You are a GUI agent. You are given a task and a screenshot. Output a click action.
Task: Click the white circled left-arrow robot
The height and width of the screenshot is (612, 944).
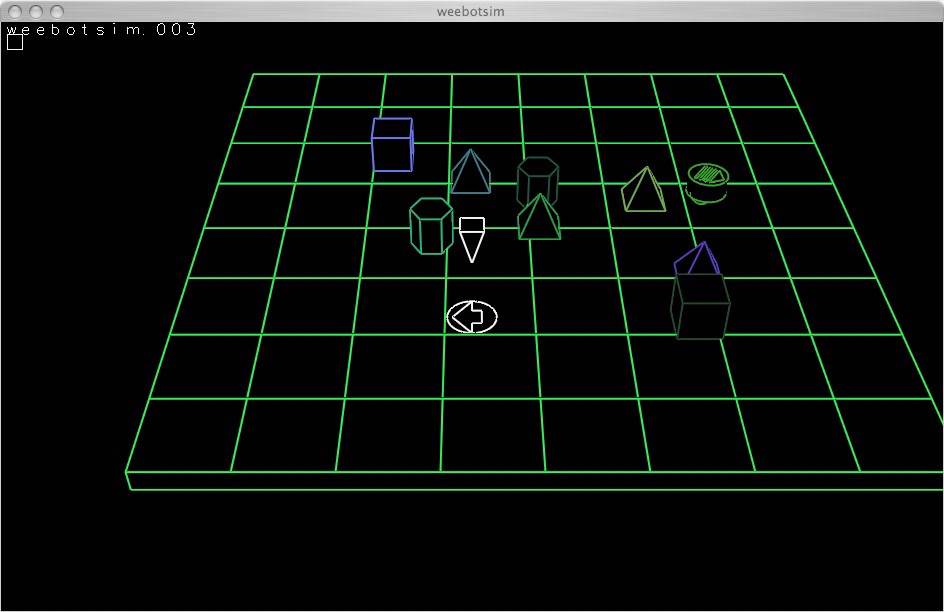point(472,317)
